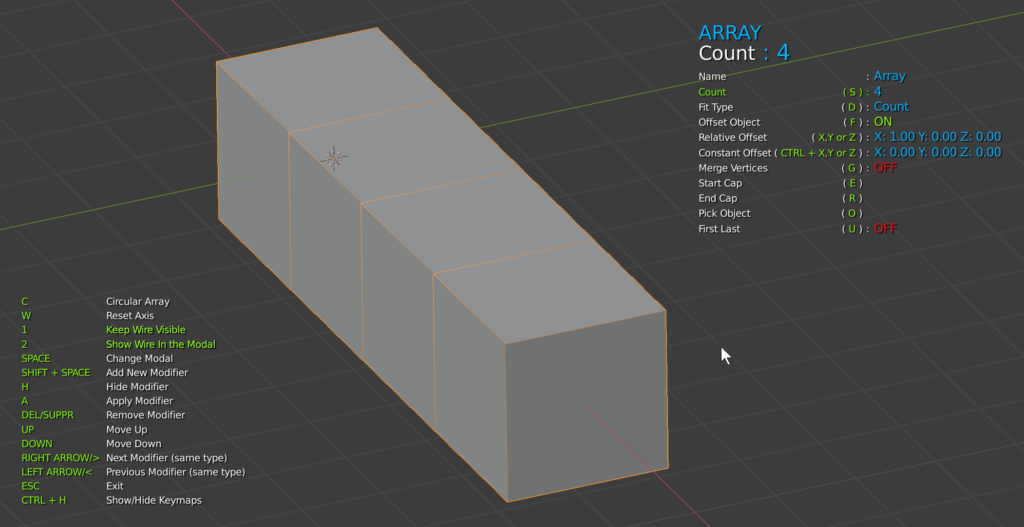Click the First Last 'OFF' value
The image size is (1024, 527).
coord(886,229)
